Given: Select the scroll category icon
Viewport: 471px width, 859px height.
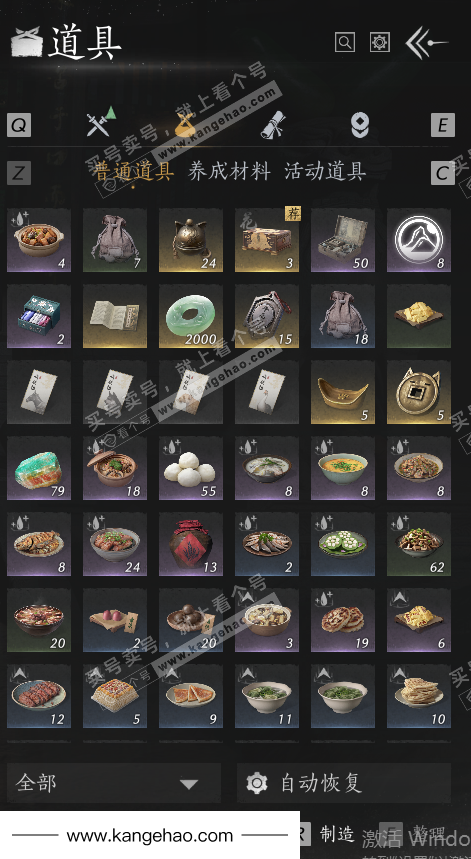Looking at the screenshot, I should 273,124.
